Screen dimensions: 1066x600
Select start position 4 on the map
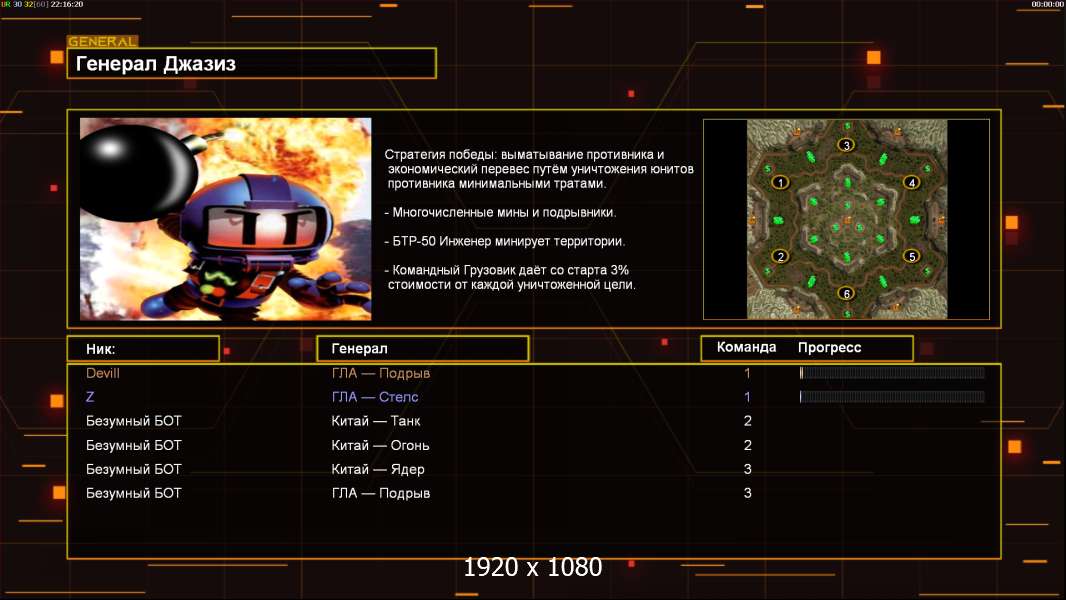[912, 182]
